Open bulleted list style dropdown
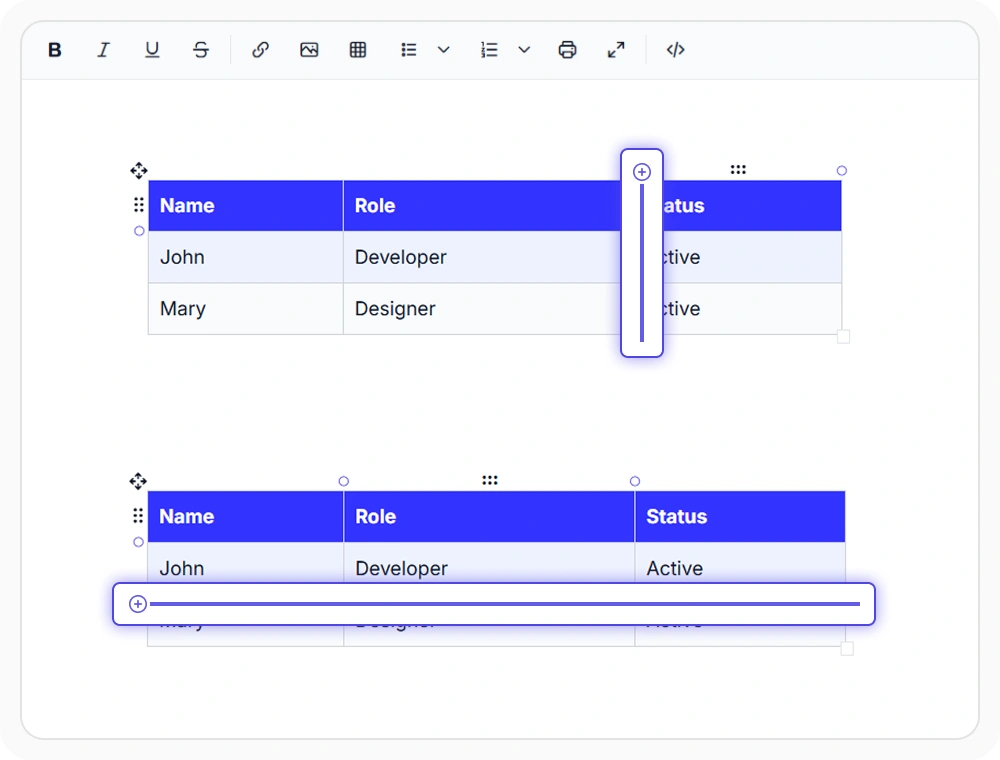 point(444,50)
